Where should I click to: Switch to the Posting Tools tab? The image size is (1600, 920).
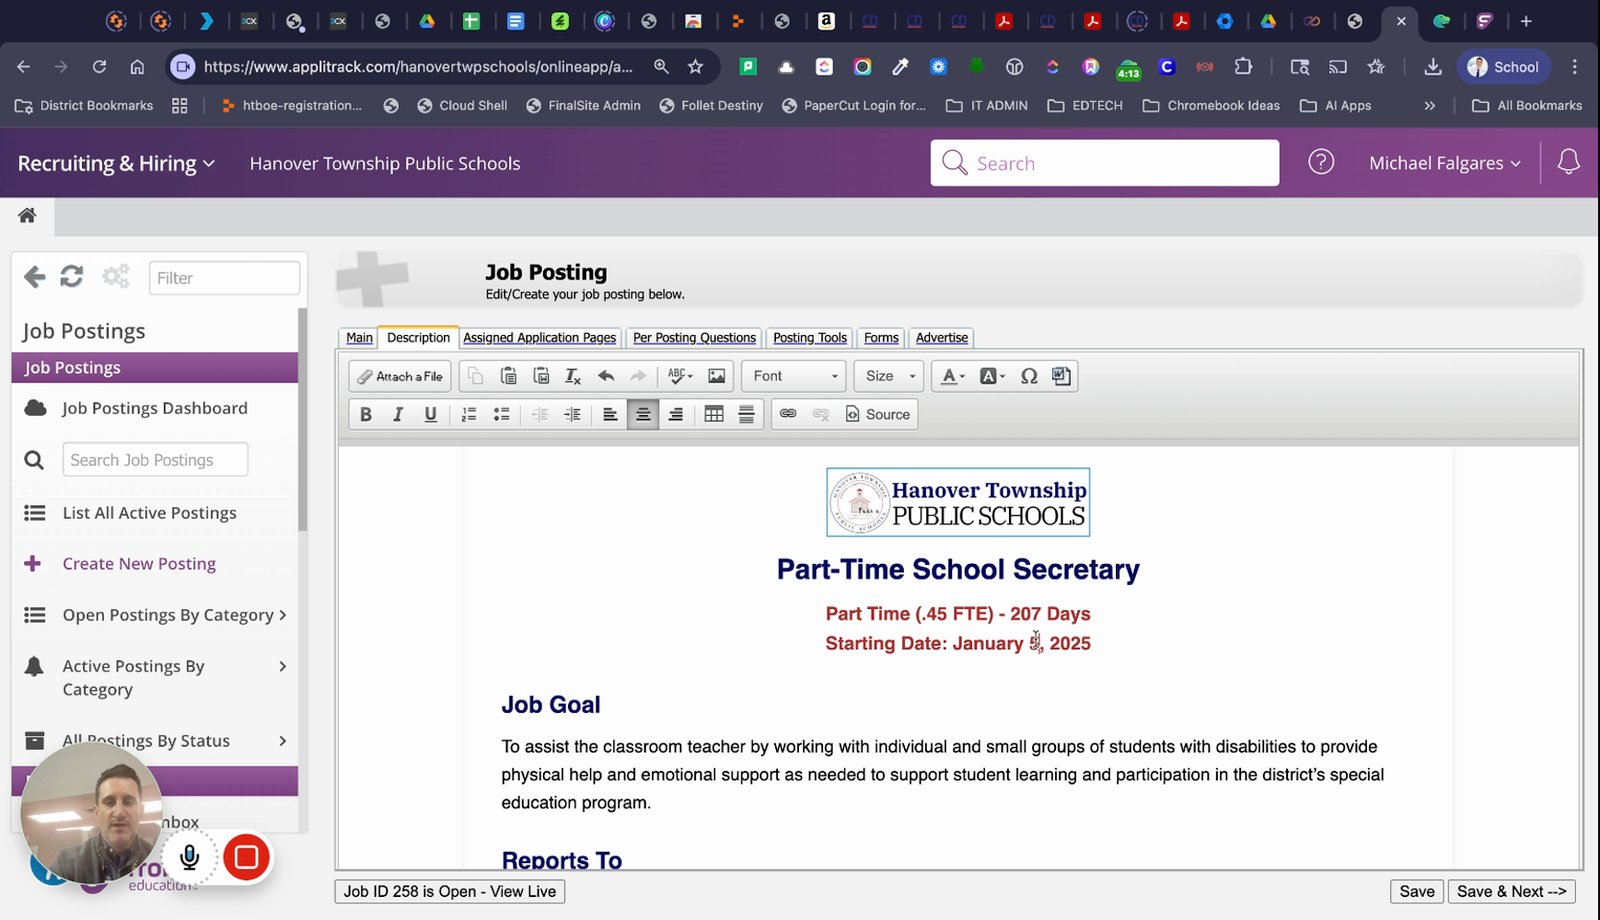click(810, 338)
